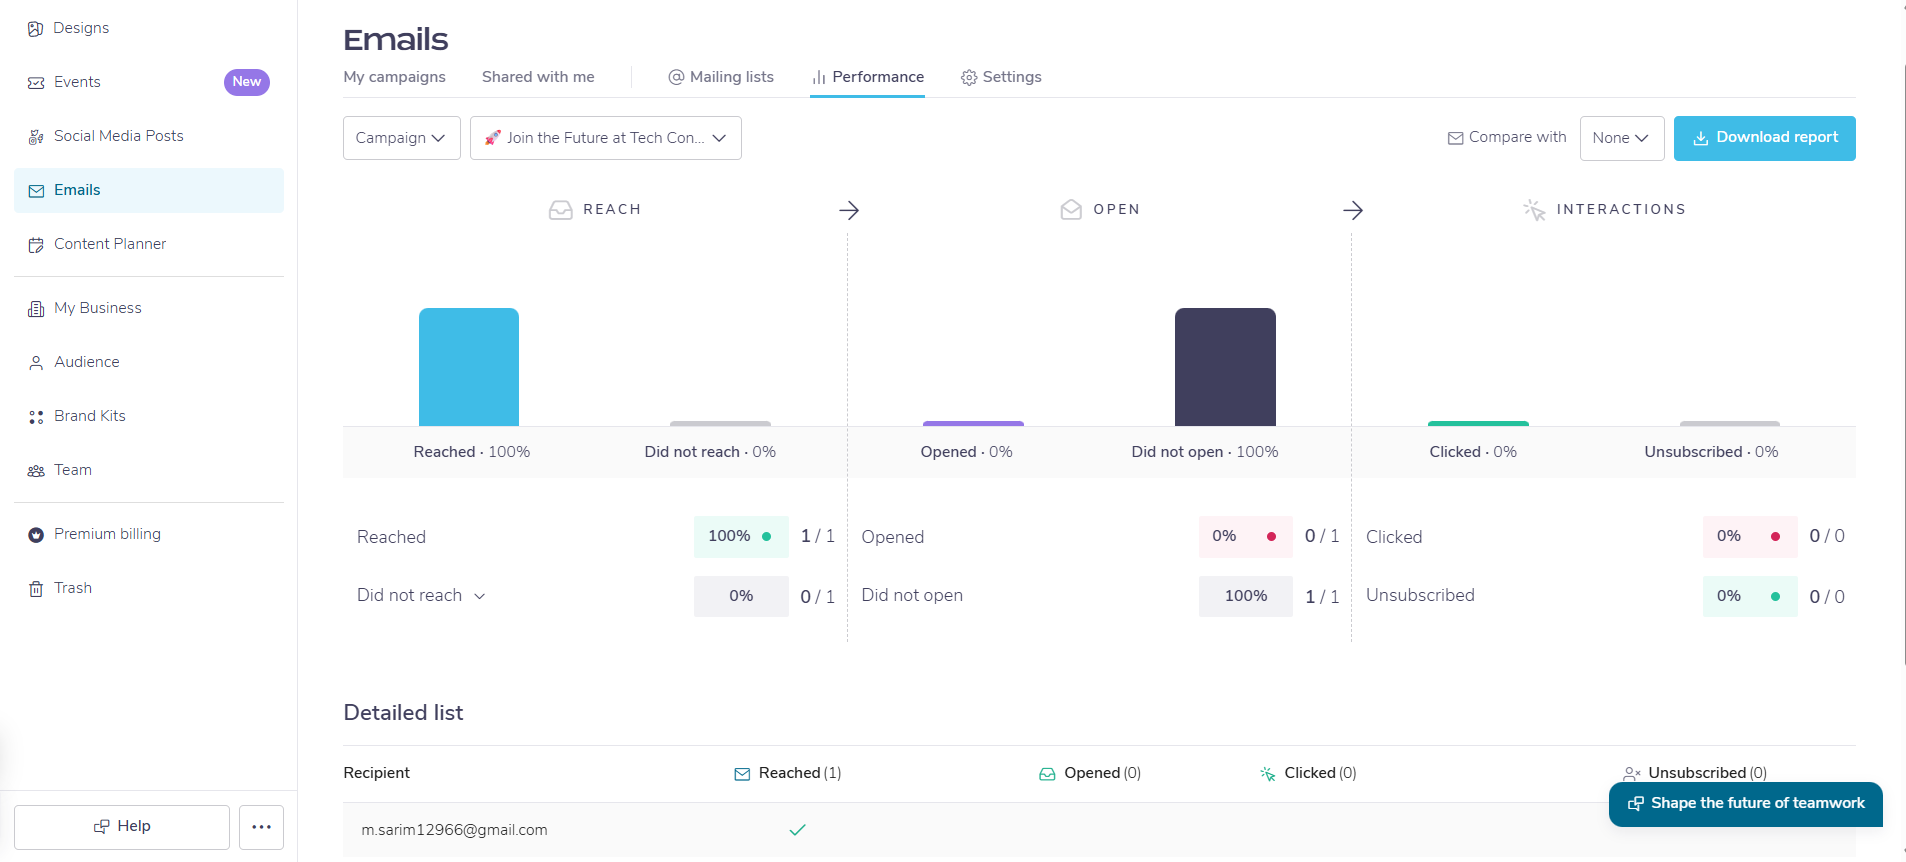Switch to the Mailing lists tab
This screenshot has height=862, width=1906.
click(721, 77)
